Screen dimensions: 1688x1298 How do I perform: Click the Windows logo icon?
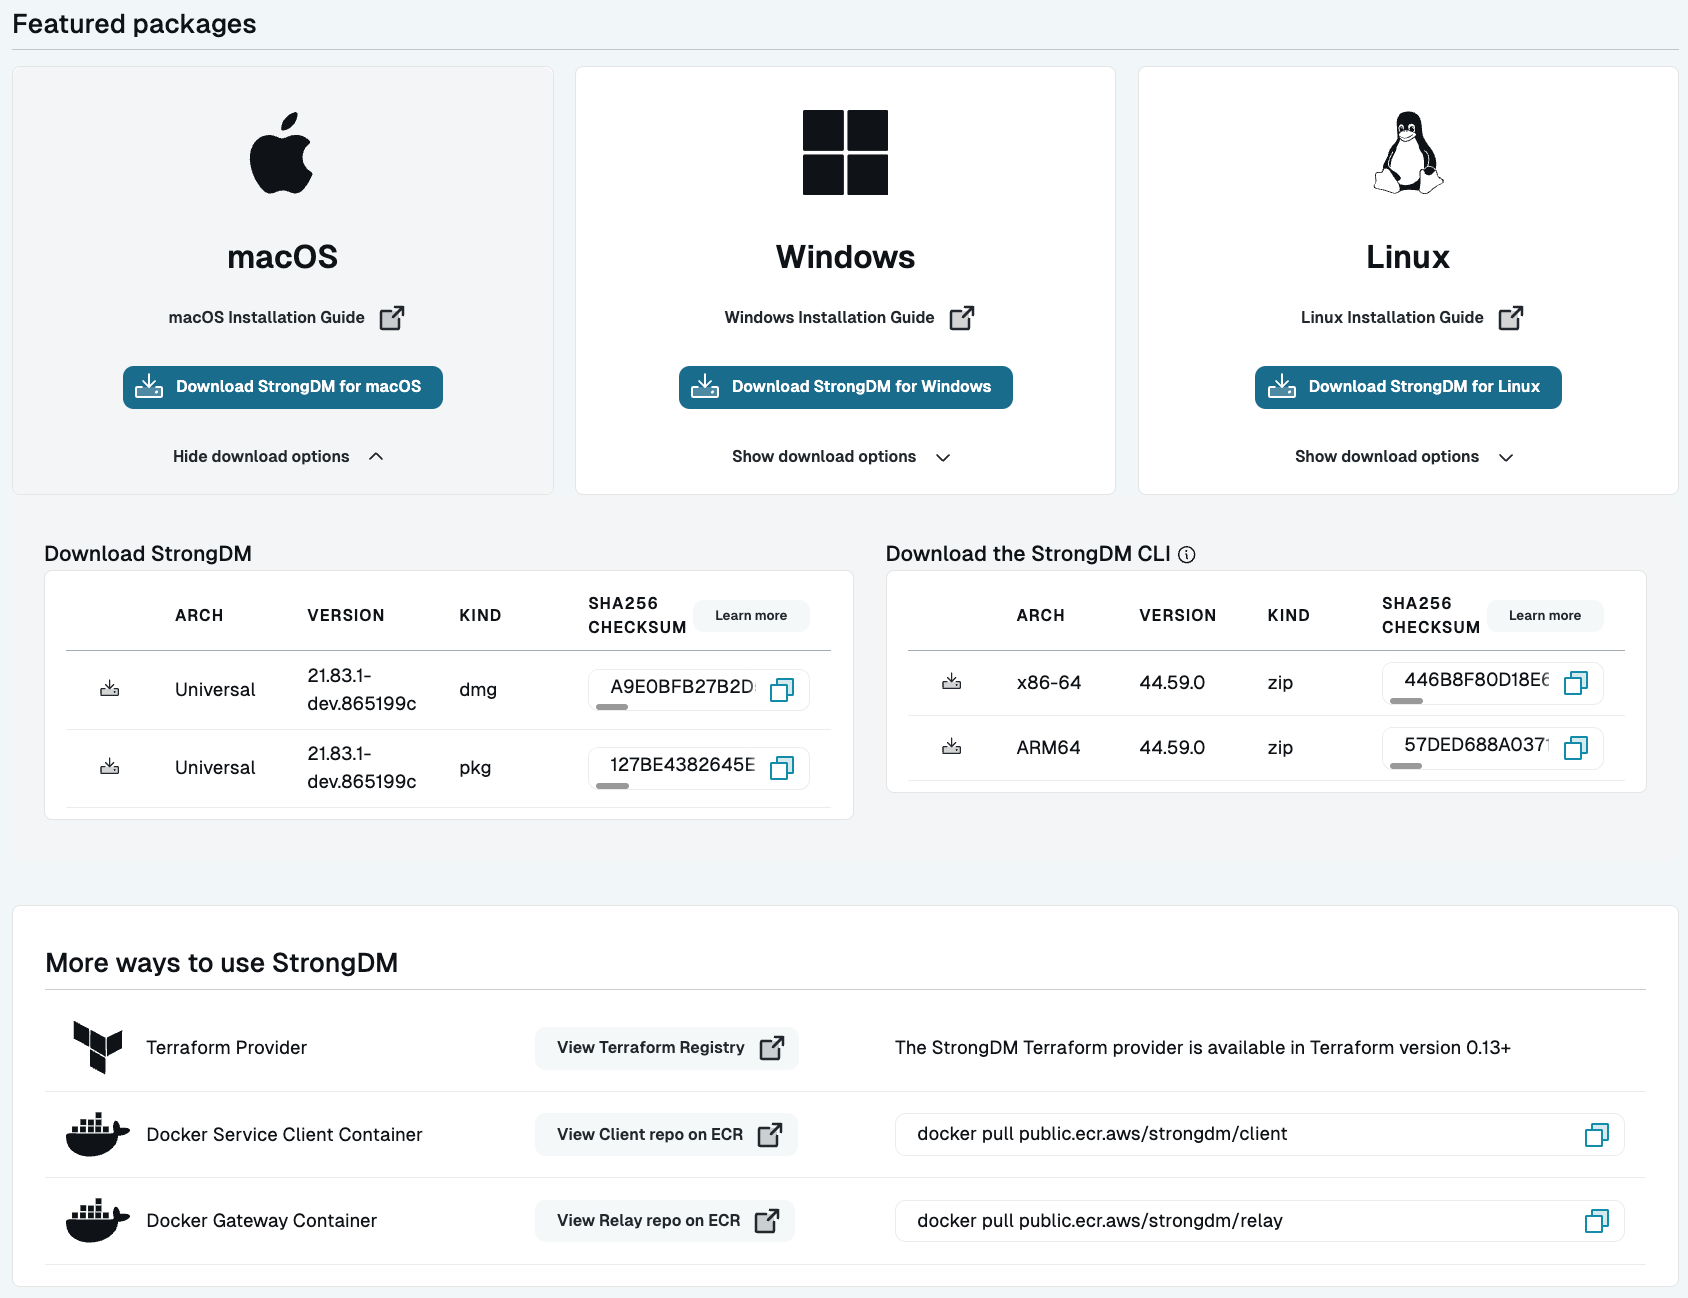point(845,152)
